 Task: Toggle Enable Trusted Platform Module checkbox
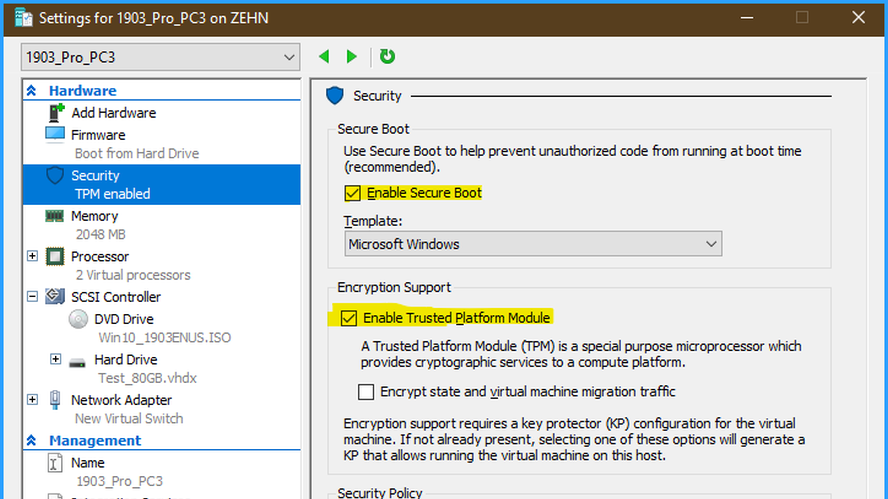[349, 318]
